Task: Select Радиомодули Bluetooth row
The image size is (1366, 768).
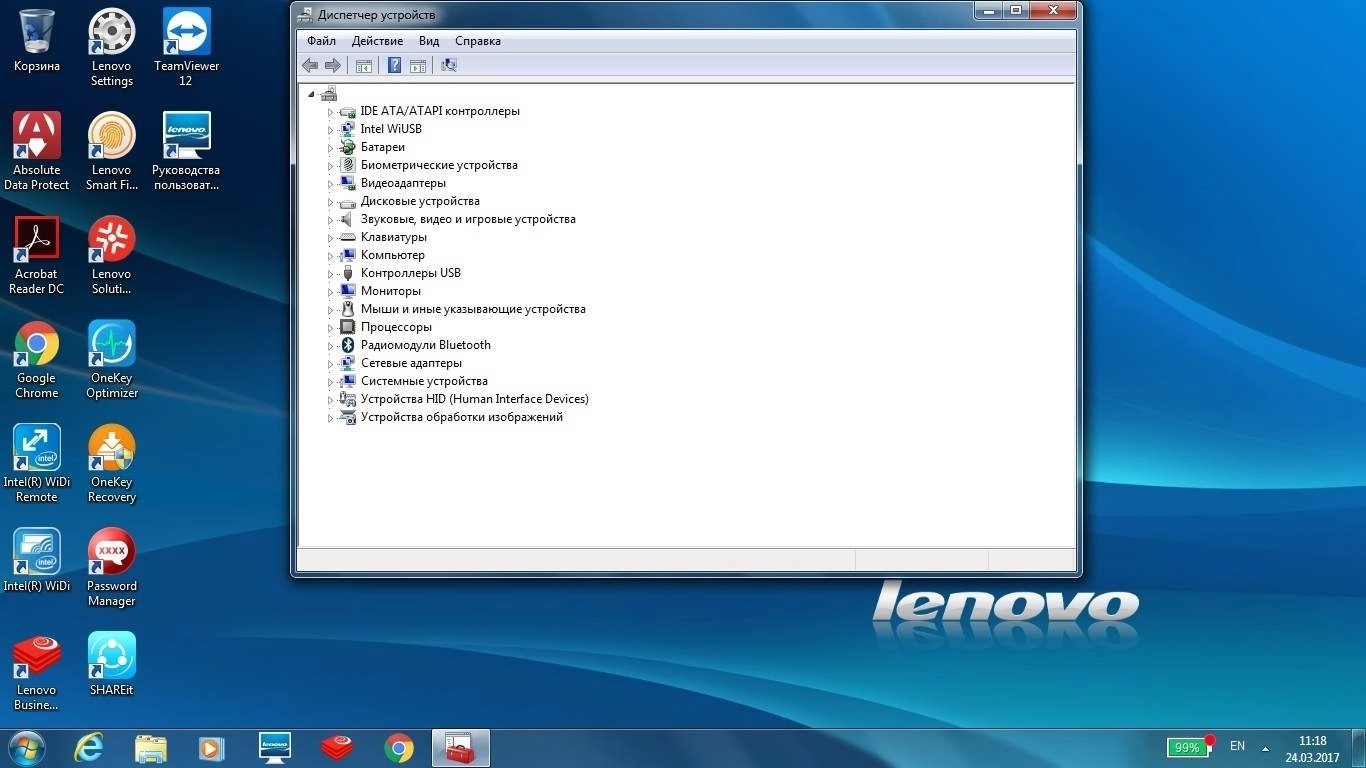Action: [426, 345]
